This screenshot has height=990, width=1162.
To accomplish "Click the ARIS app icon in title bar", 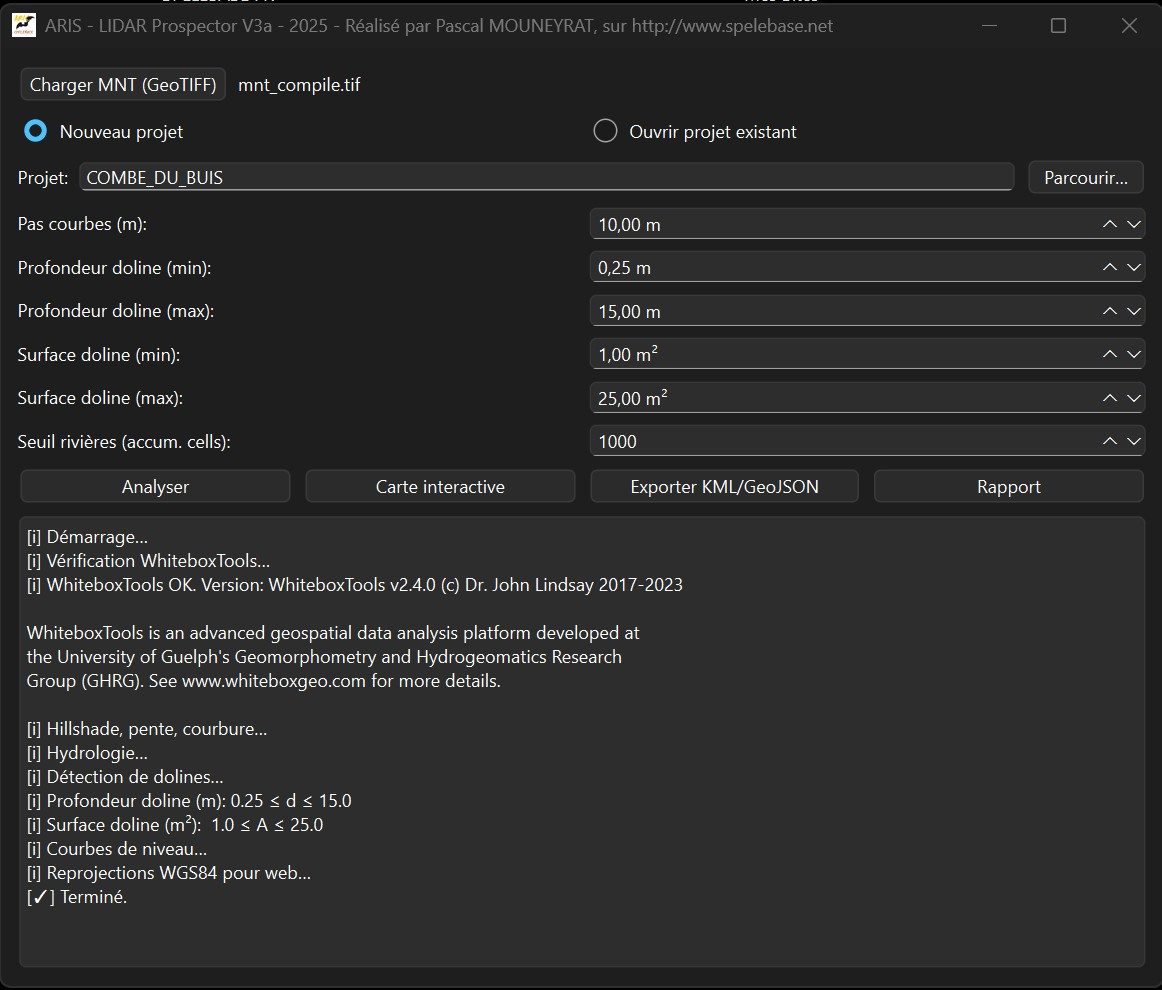I will pos(24,26).
